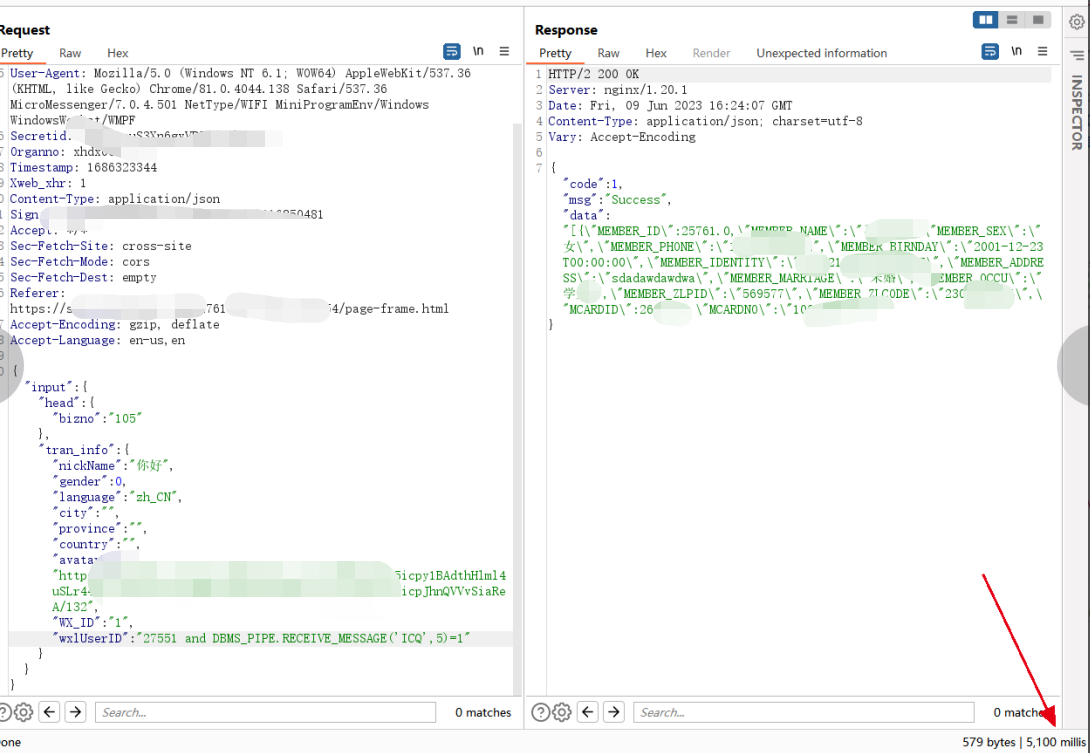Open the Response panel hamburger options menu
The image size is (1090, 753).
click(1042, 51)
